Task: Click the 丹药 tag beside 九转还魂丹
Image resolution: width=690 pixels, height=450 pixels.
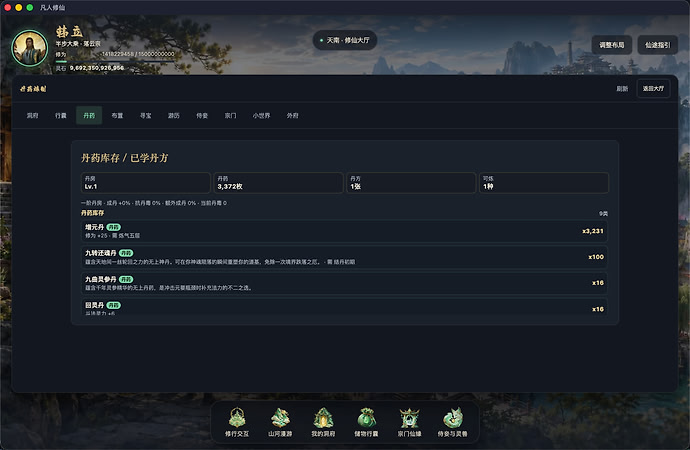Action: coord(126,253)
